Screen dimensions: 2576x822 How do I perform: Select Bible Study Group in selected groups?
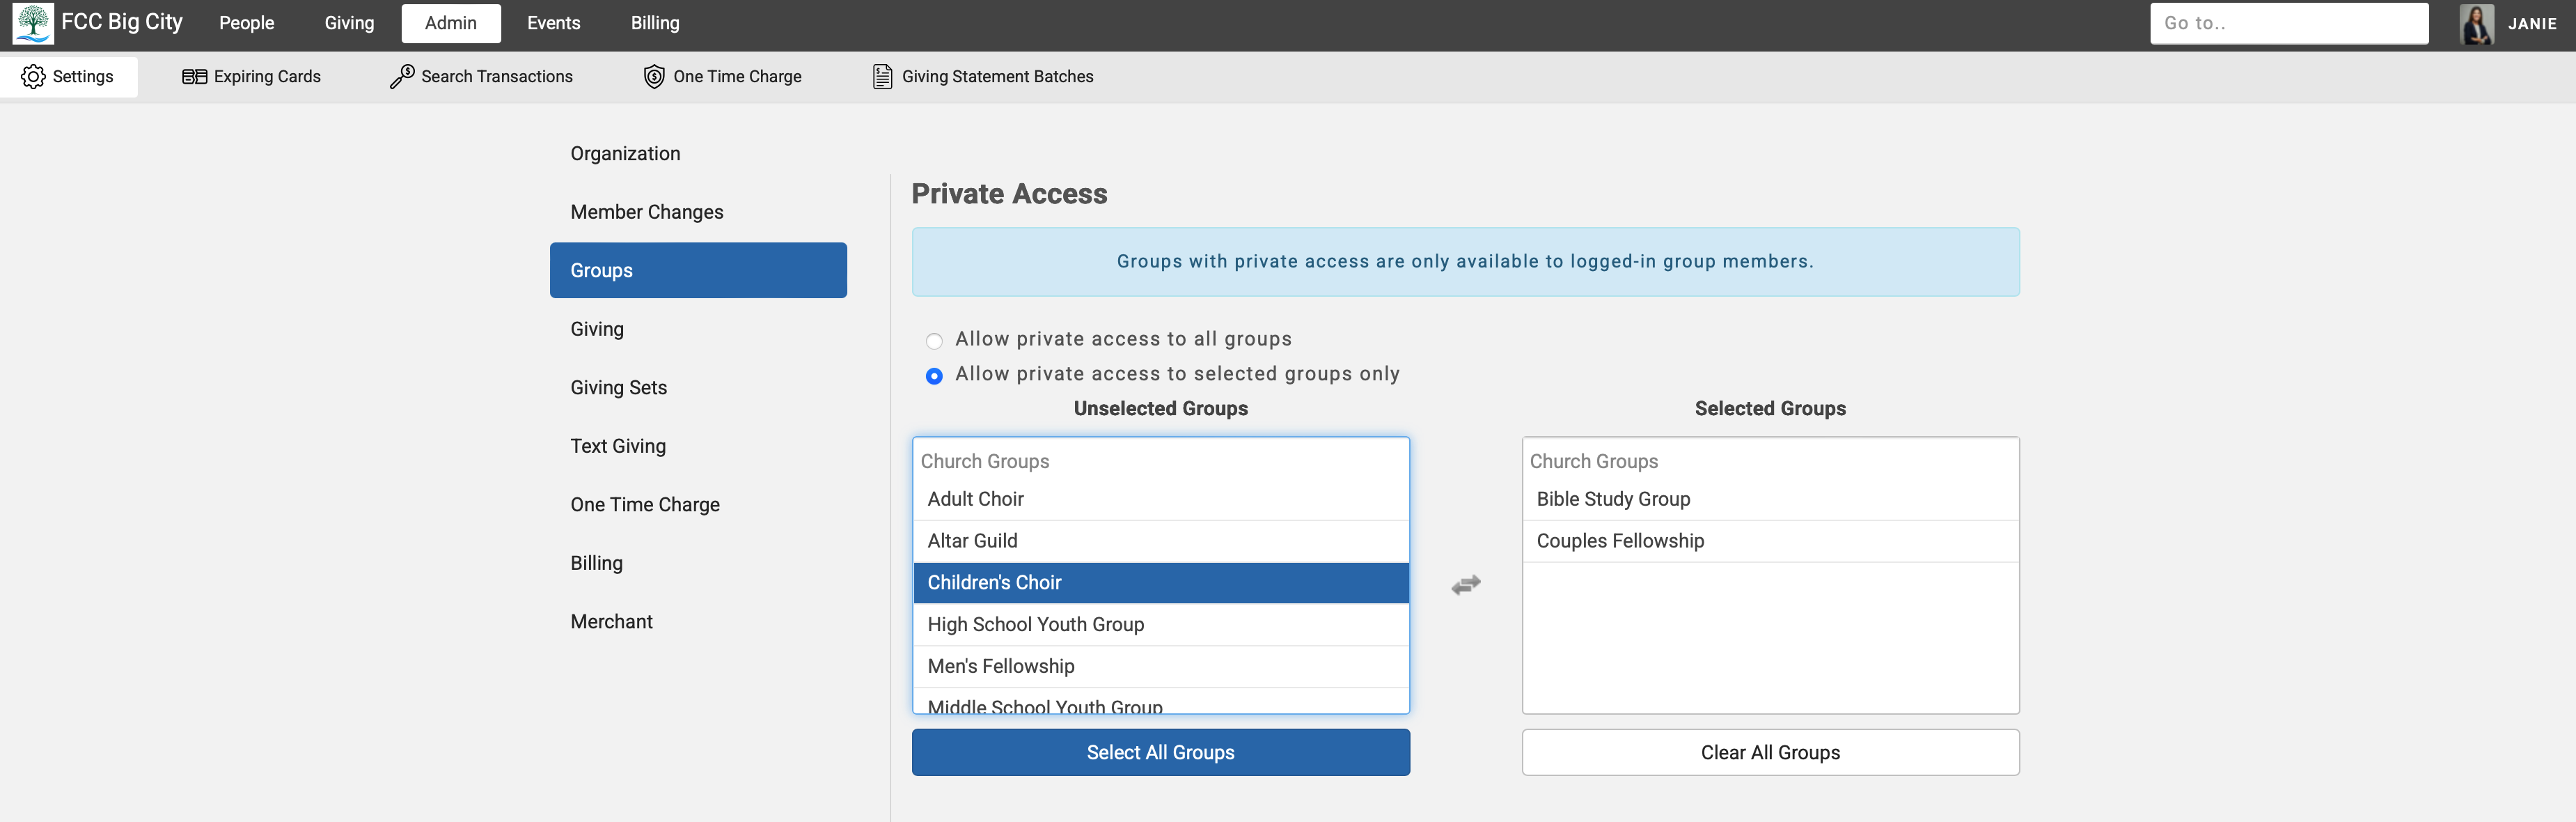(x=1613, y=499)
